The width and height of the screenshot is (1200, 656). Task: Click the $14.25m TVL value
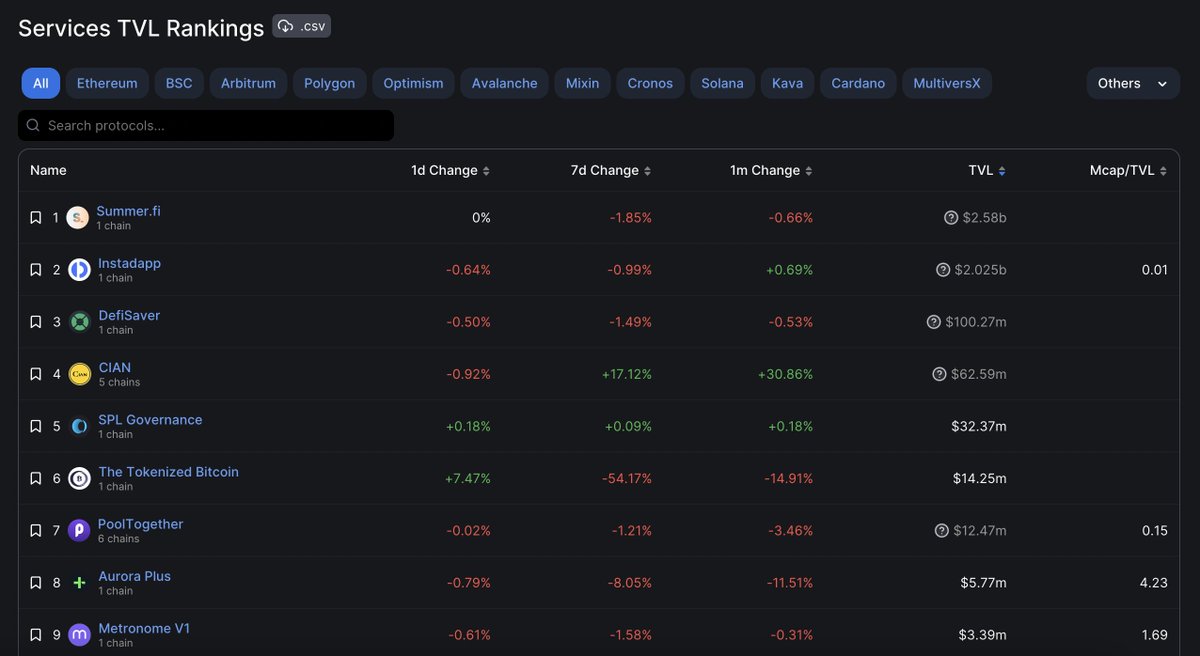click(979, 478)
